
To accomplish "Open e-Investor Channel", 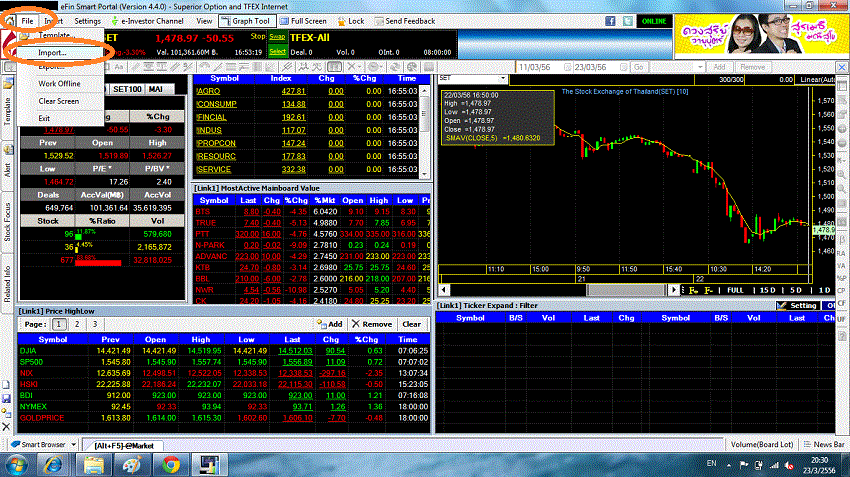I will [x=147, y=21].
